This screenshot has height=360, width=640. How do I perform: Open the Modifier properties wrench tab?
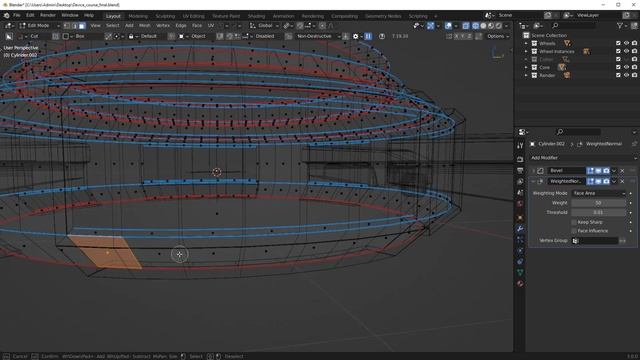tap(520, 229)
